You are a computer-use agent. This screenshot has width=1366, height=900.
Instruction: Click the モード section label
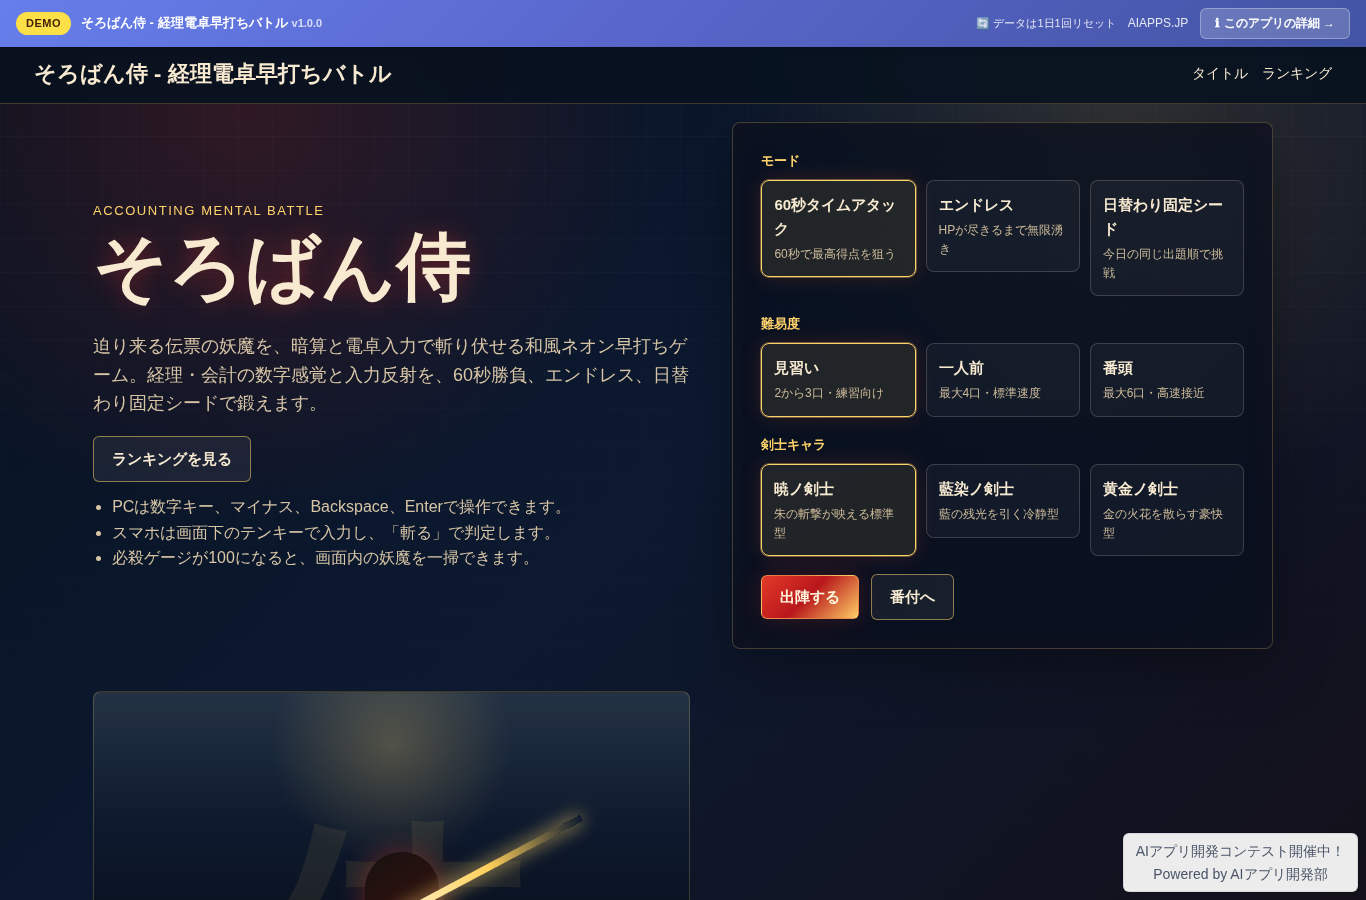pos(780,161)
